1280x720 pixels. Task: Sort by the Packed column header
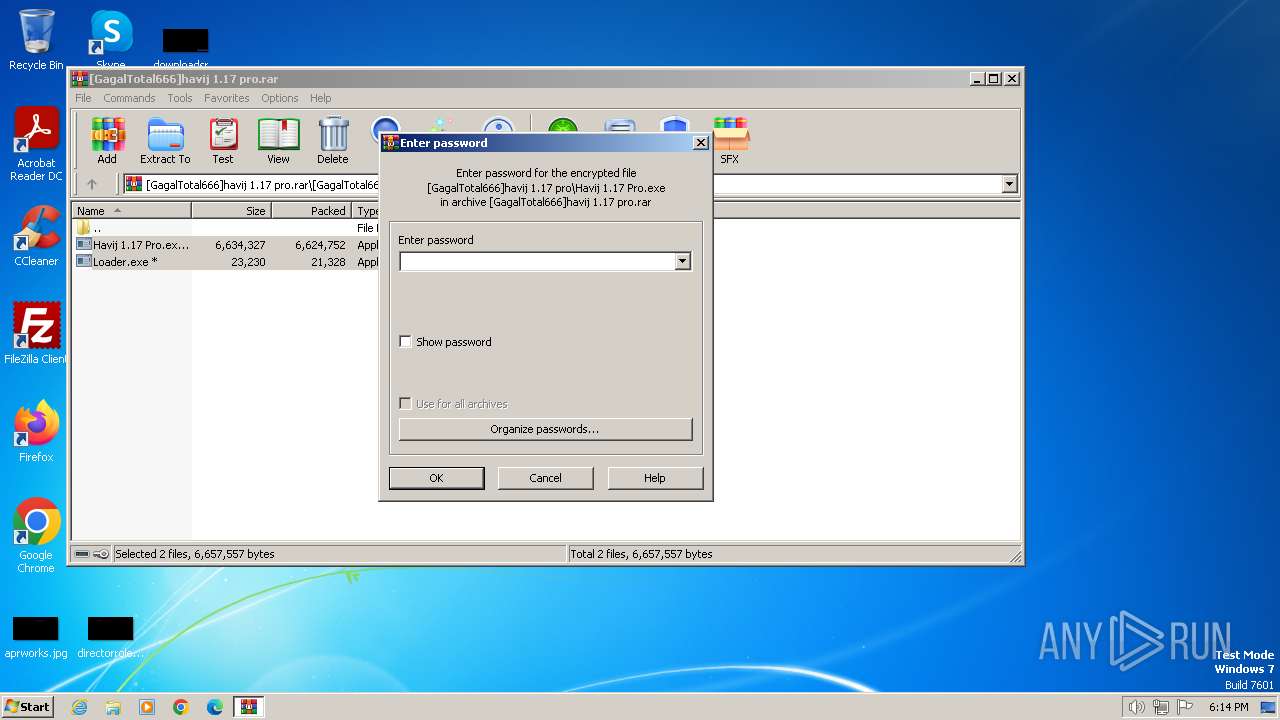point(312,211)
